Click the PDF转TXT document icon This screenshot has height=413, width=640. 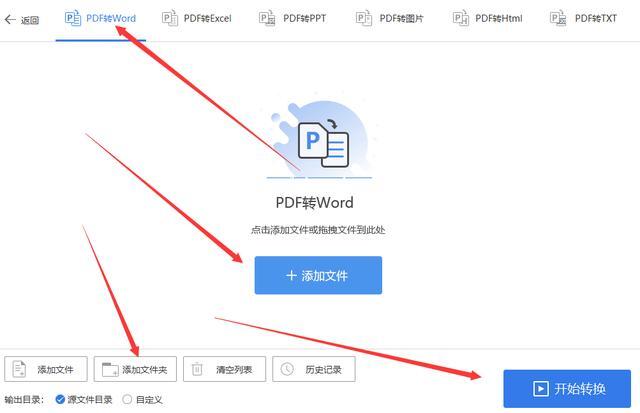[x=558, y=18]
